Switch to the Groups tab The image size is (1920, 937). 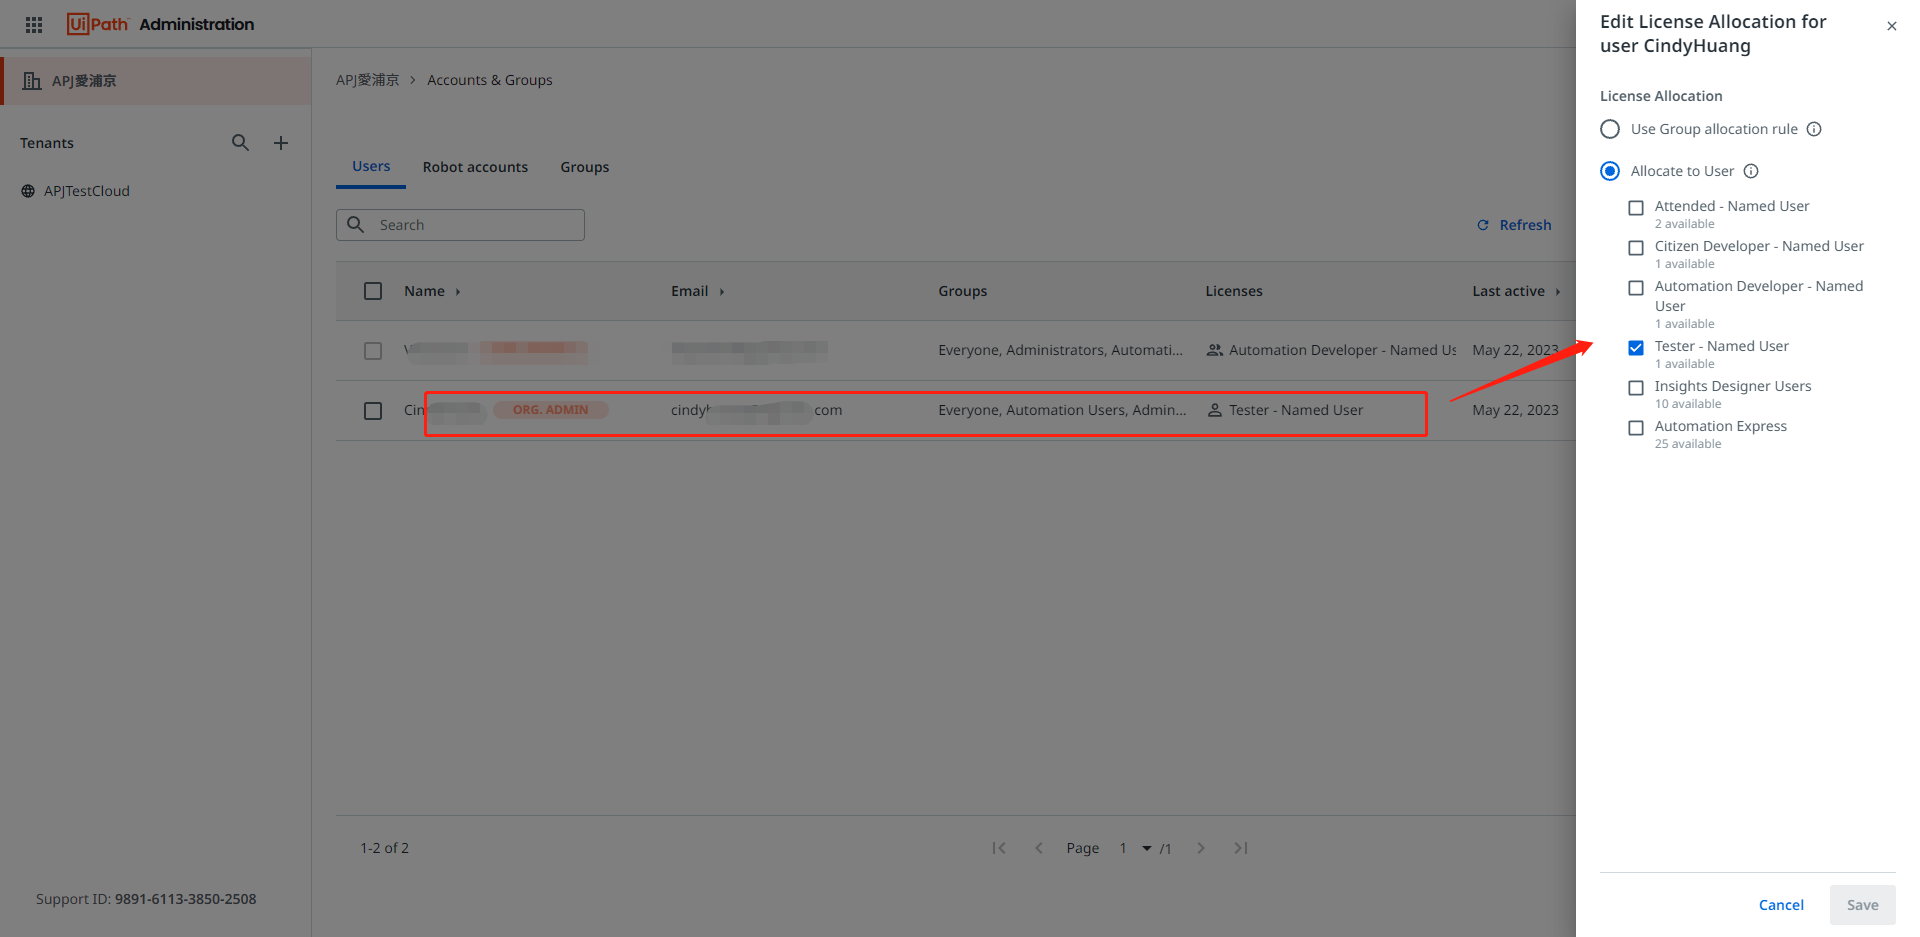coord(585,167)
